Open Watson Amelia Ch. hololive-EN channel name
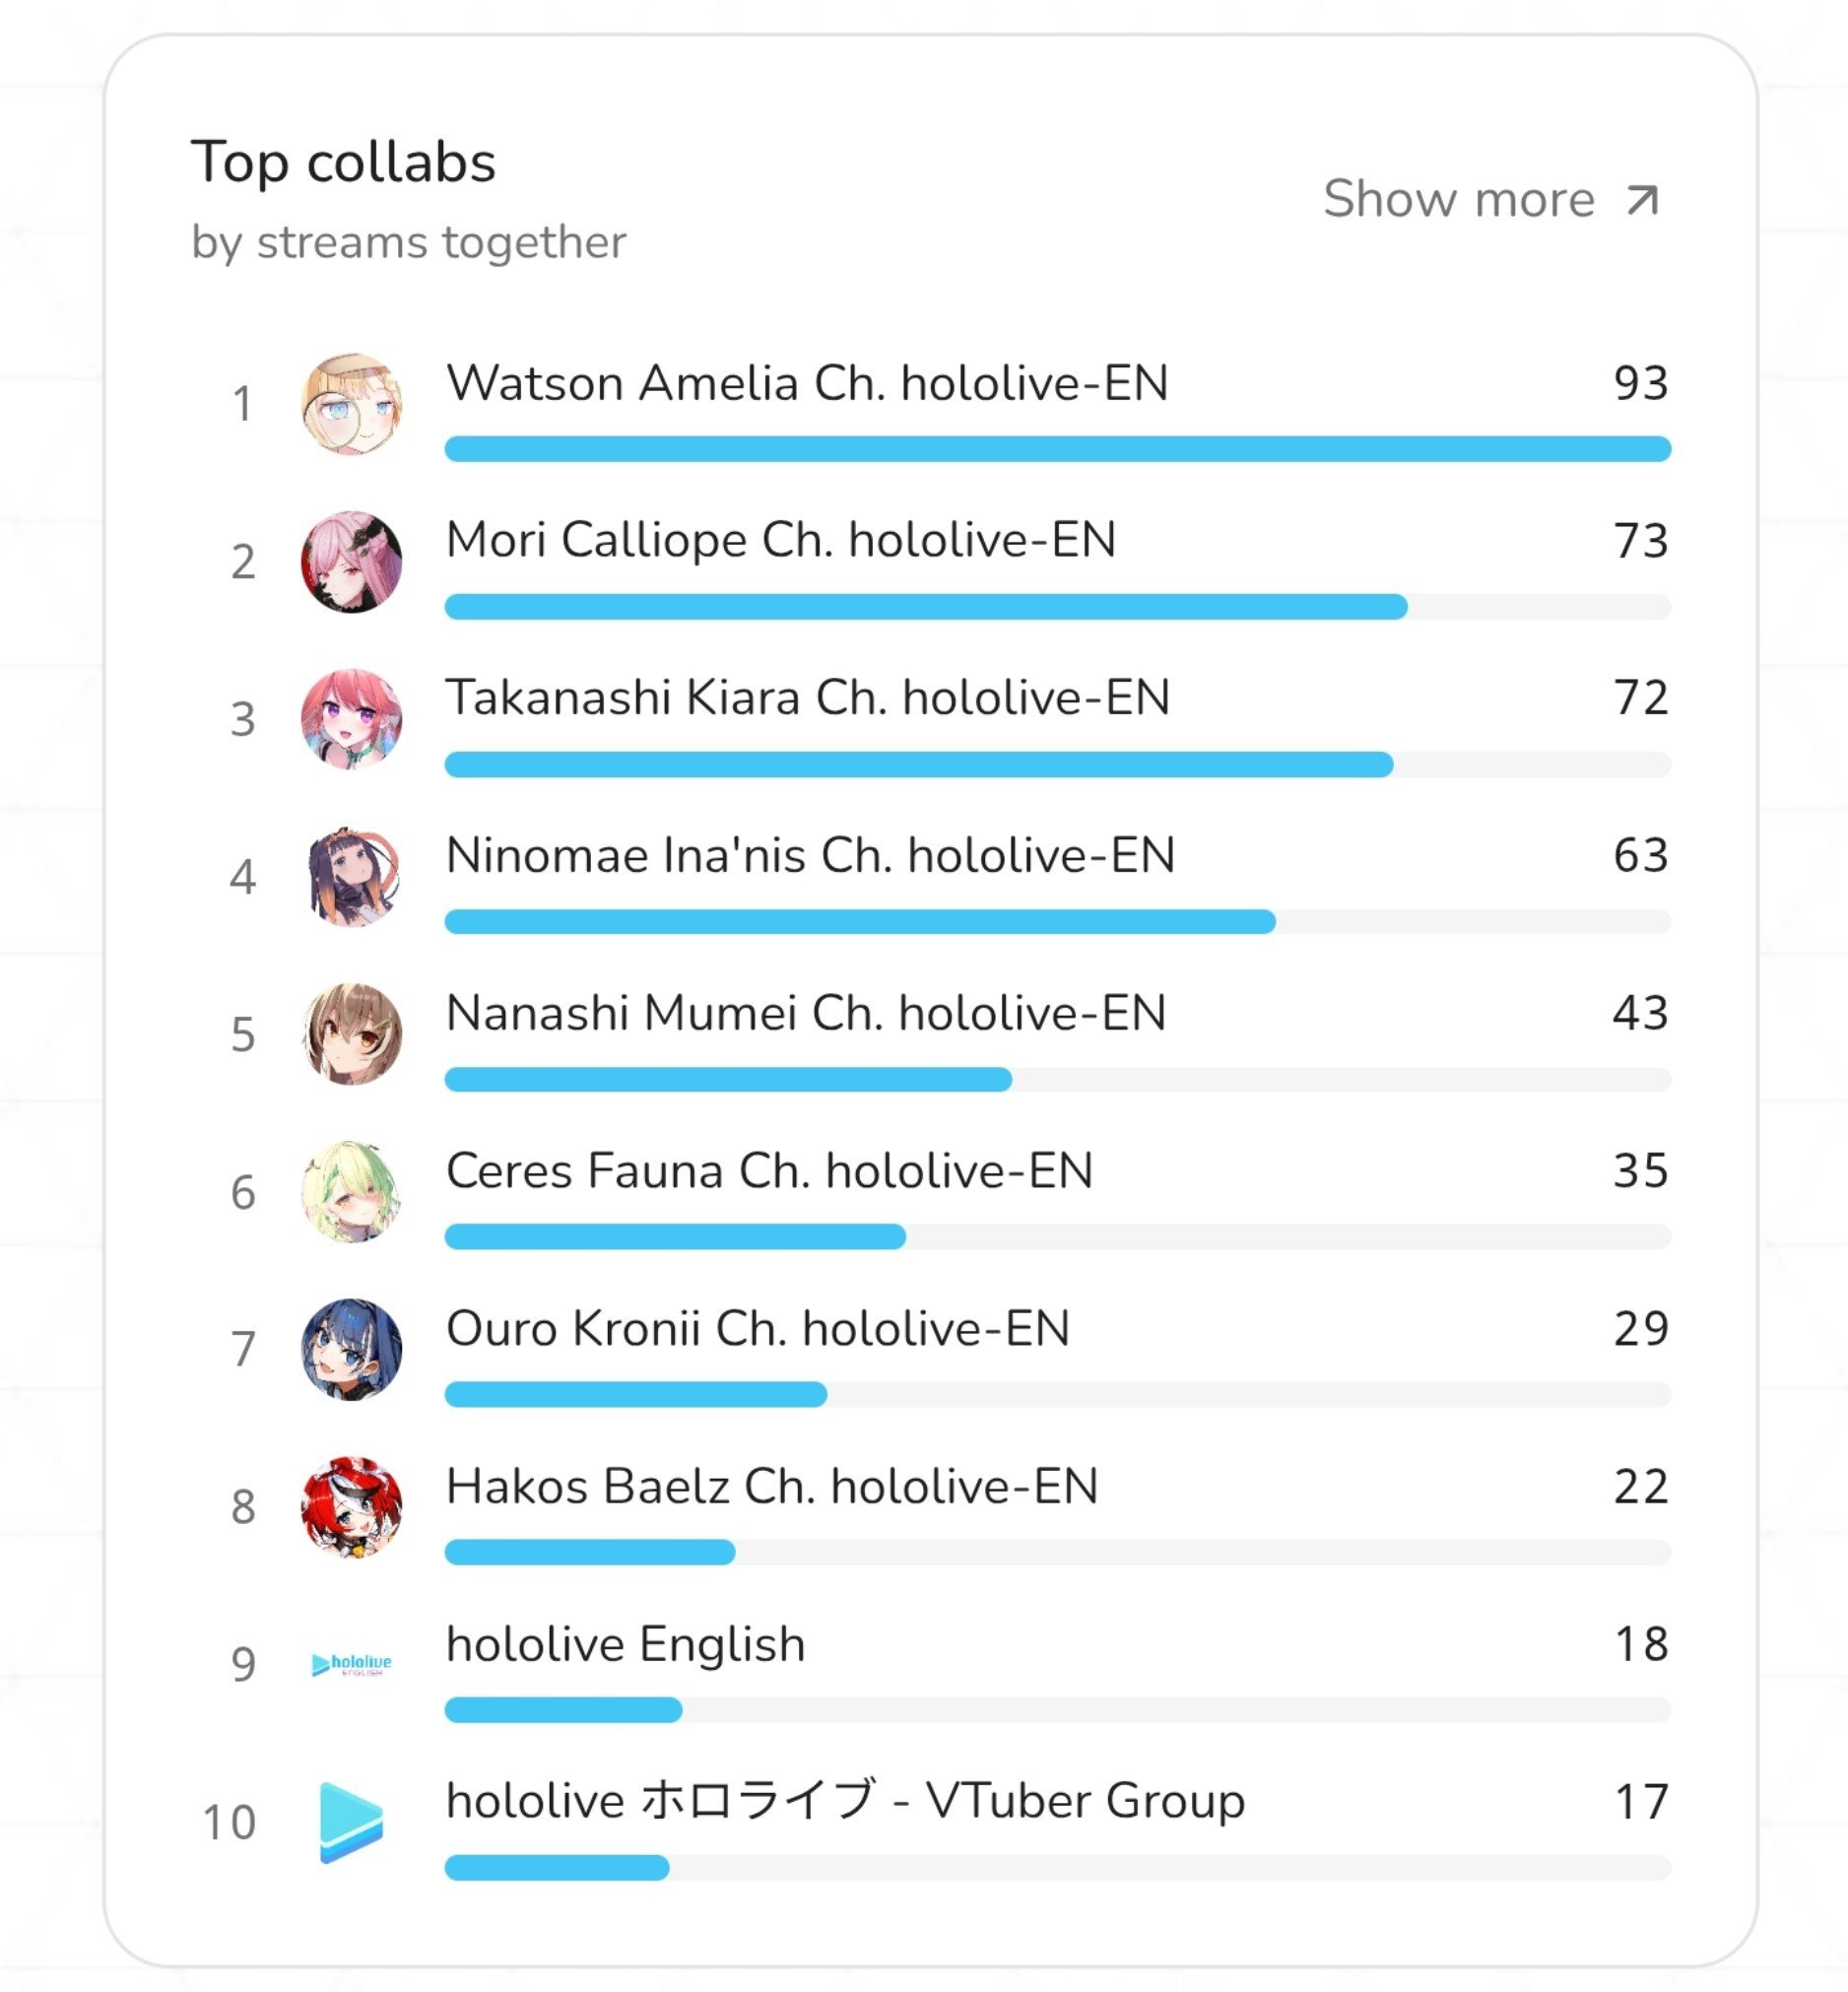Viewport: 1848px width, 1992px height. (807, 383)
